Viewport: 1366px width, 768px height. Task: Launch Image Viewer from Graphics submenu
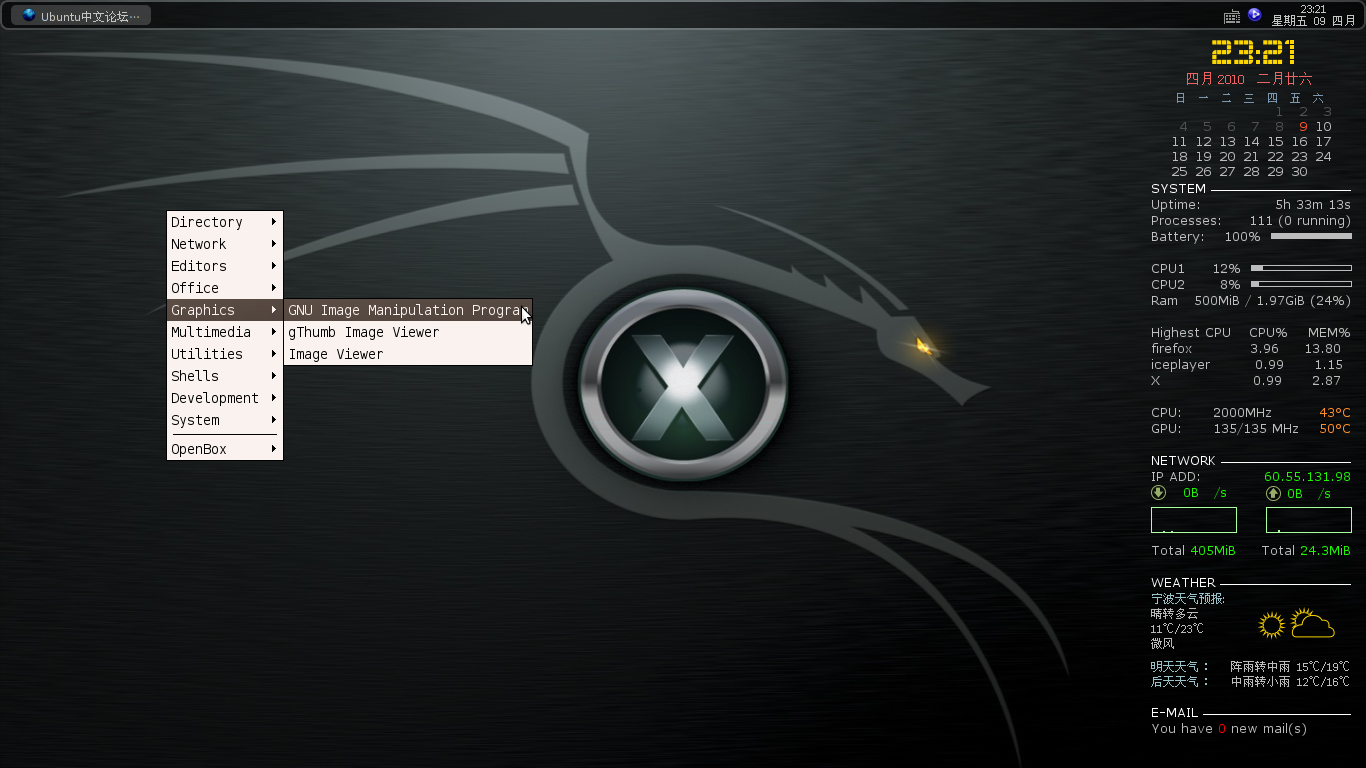(x=408, y=354)
